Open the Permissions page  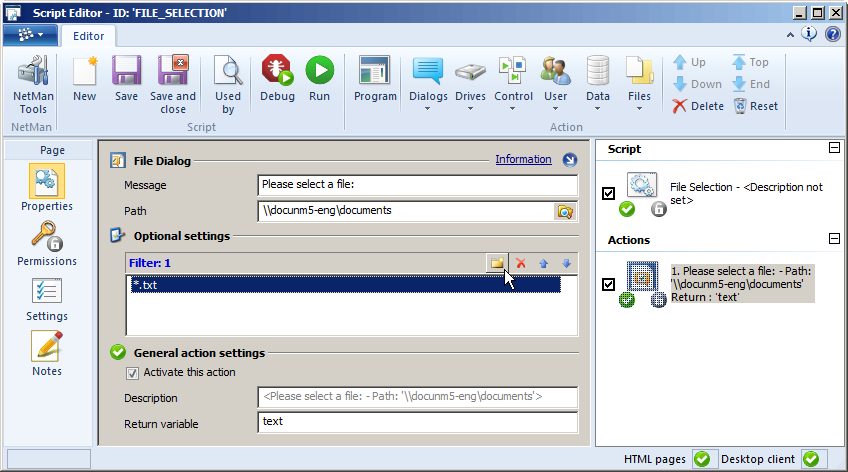[47, 243]
